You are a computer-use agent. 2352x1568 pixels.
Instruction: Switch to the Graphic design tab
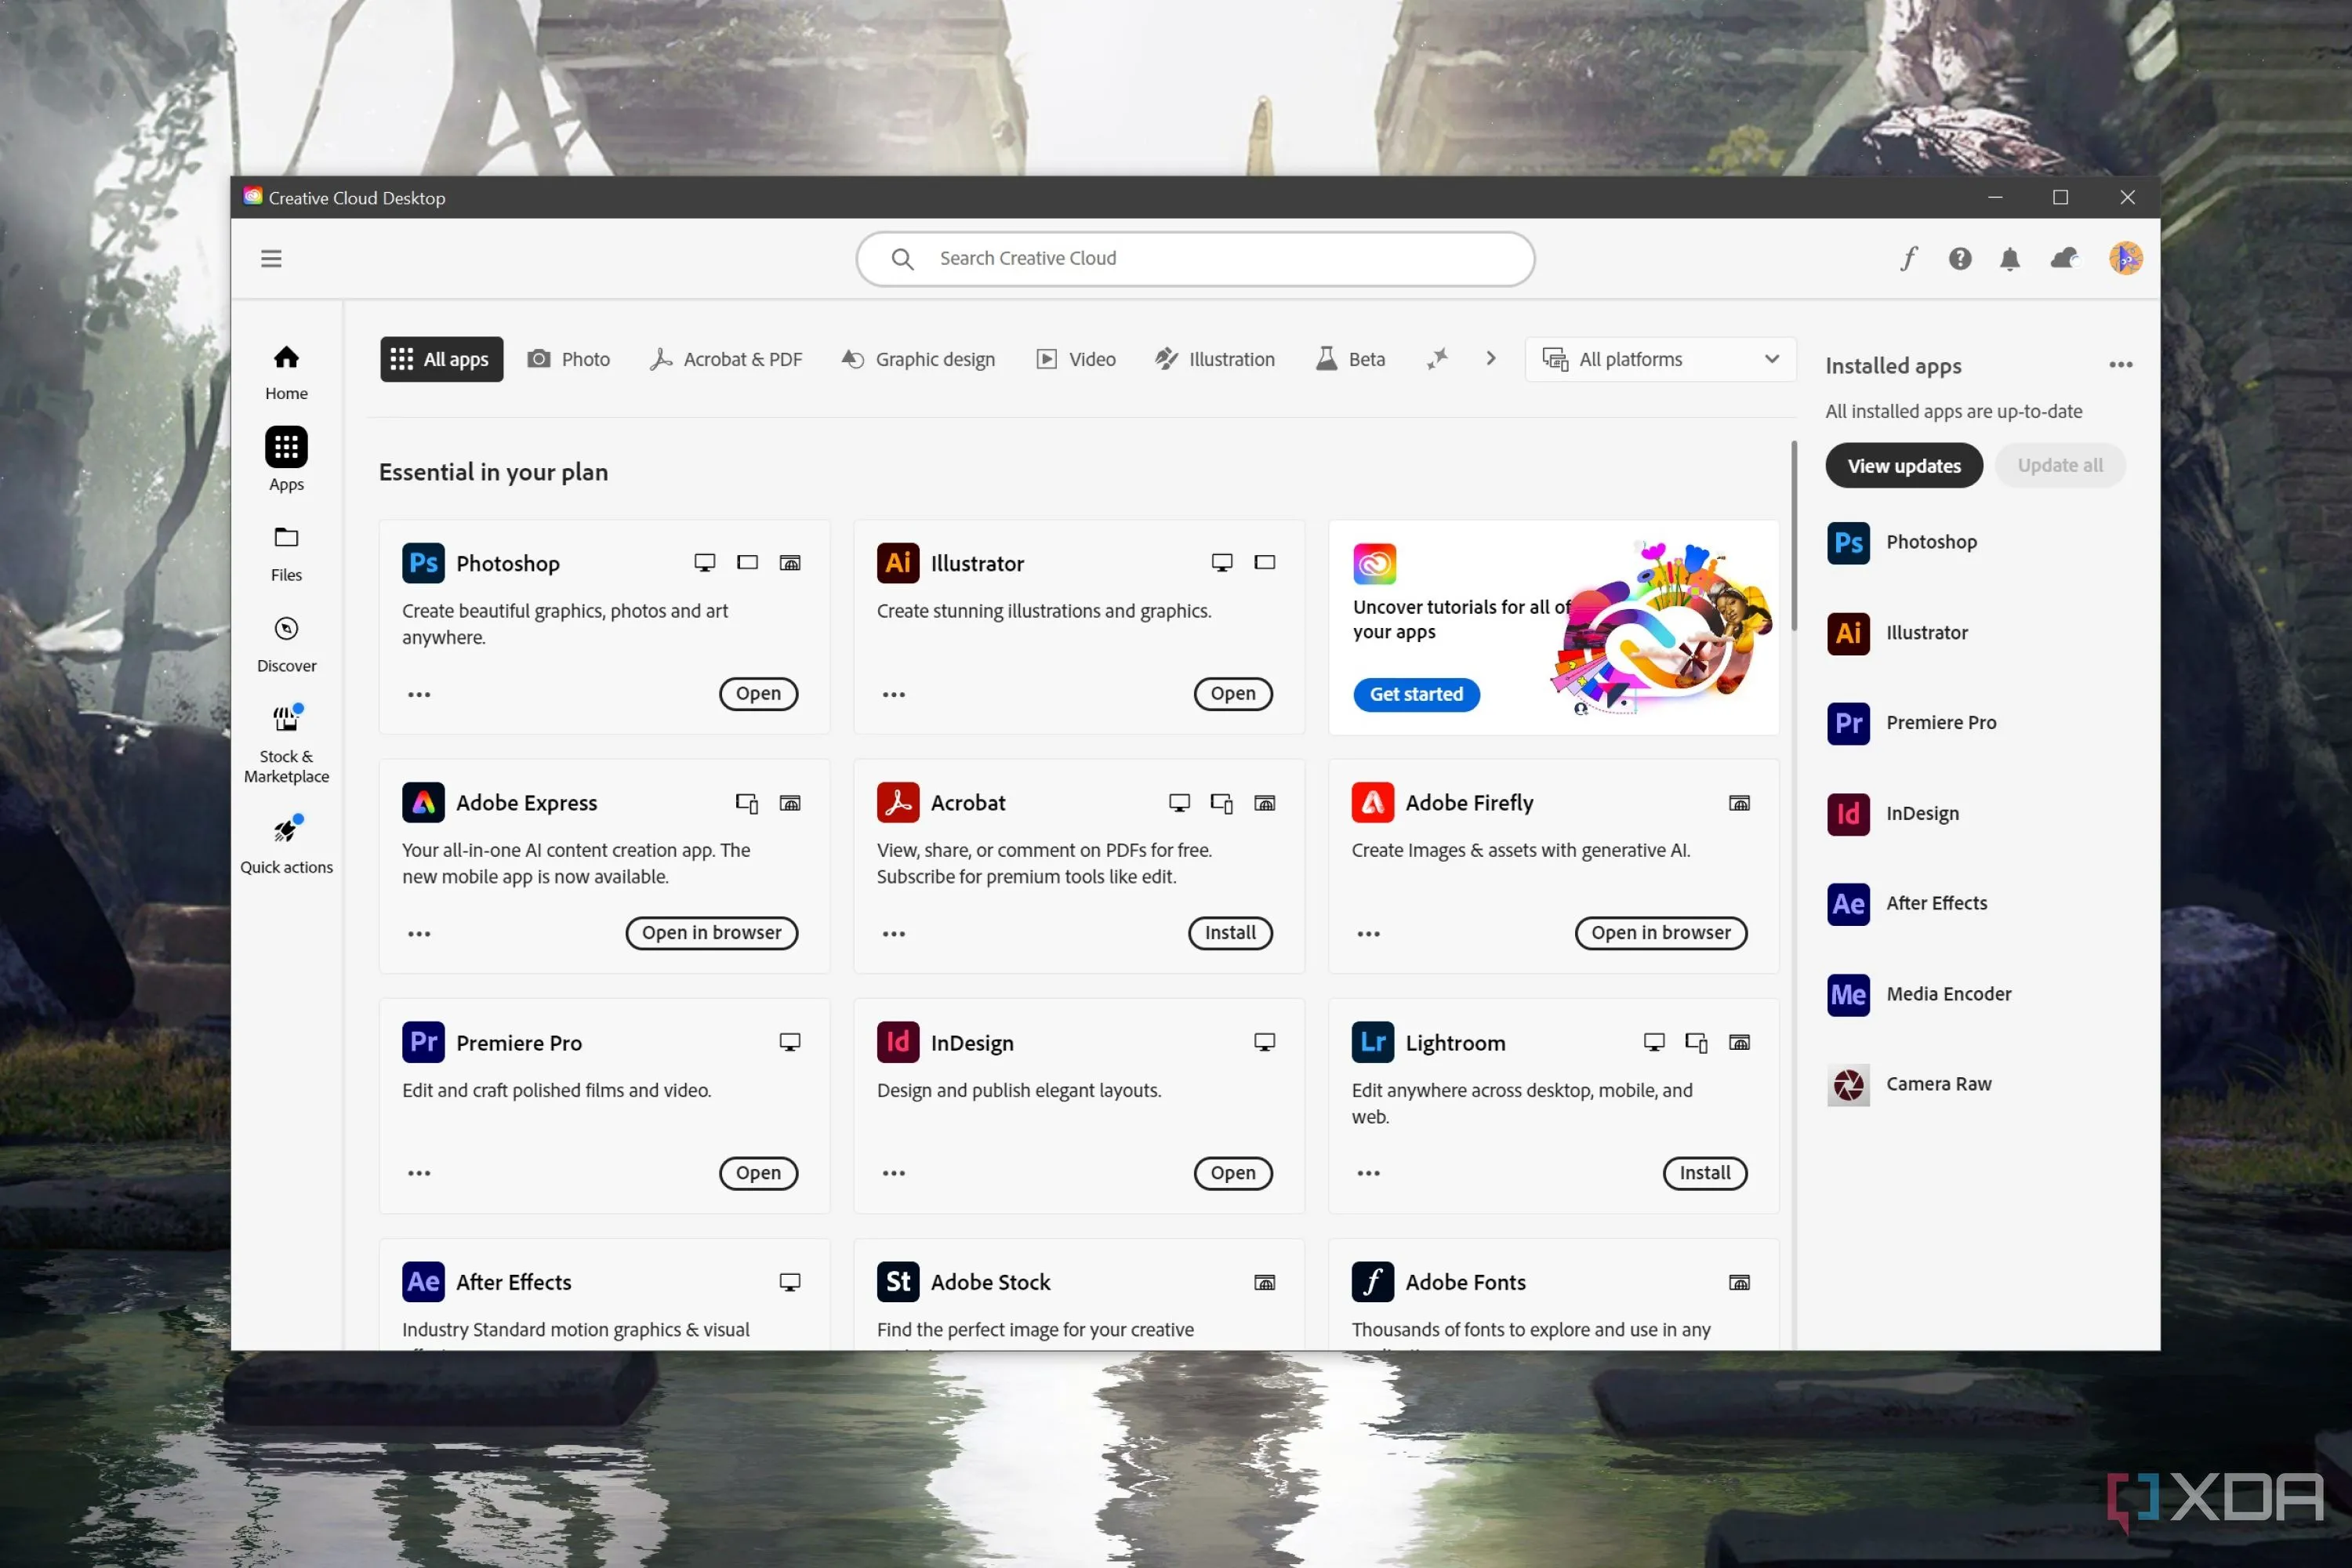pyautogui.click(x=918, y=359)
